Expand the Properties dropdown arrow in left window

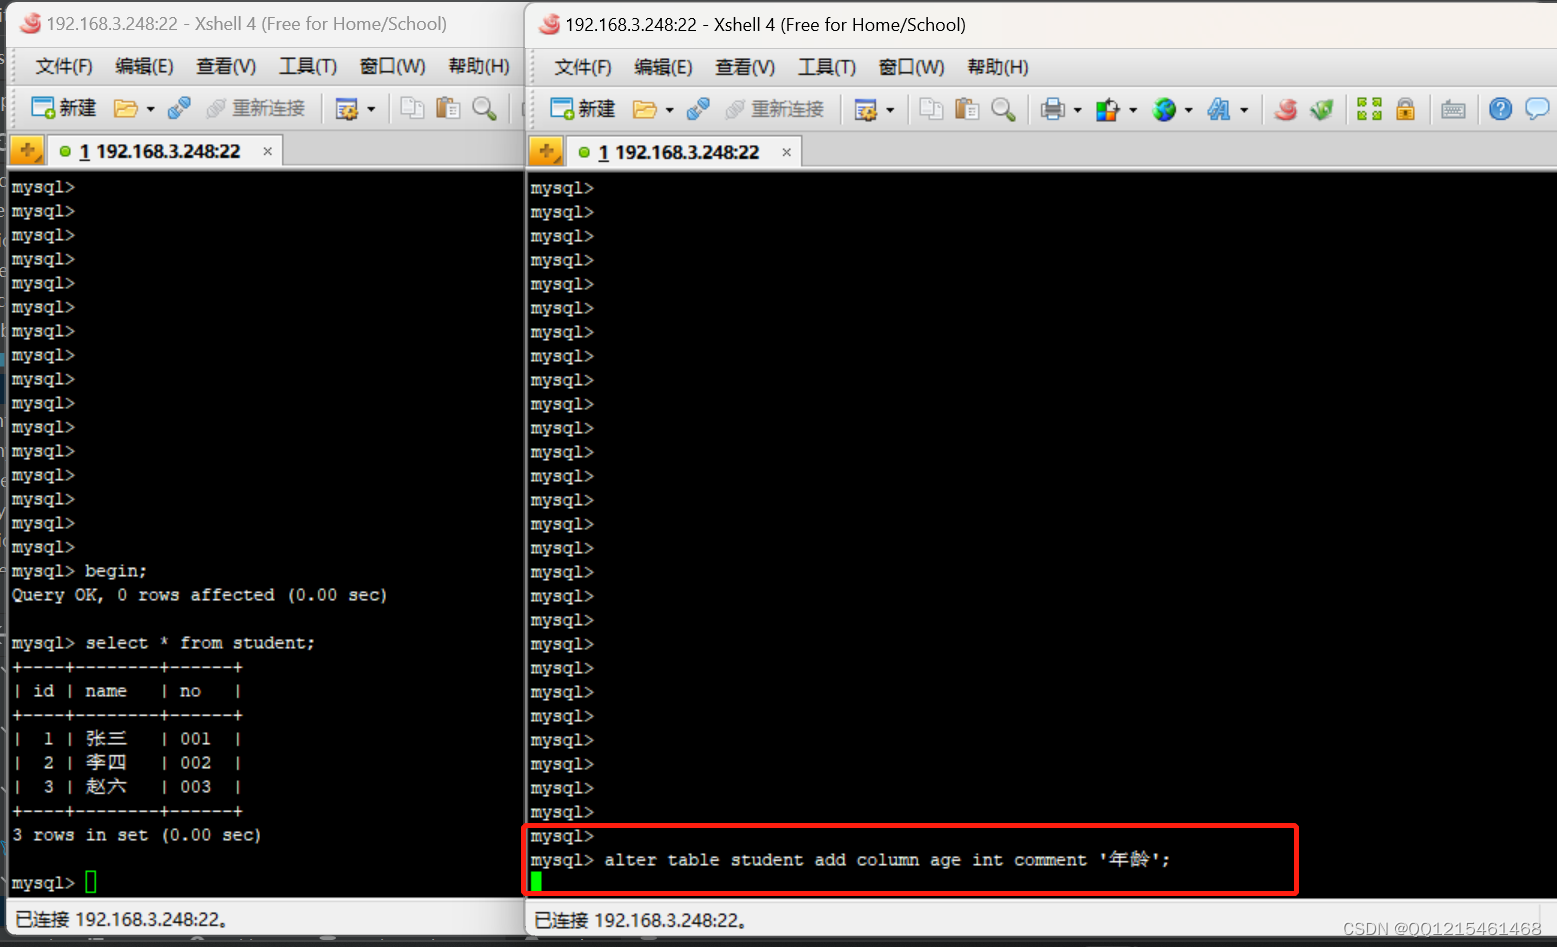click(x=371, y=109)
